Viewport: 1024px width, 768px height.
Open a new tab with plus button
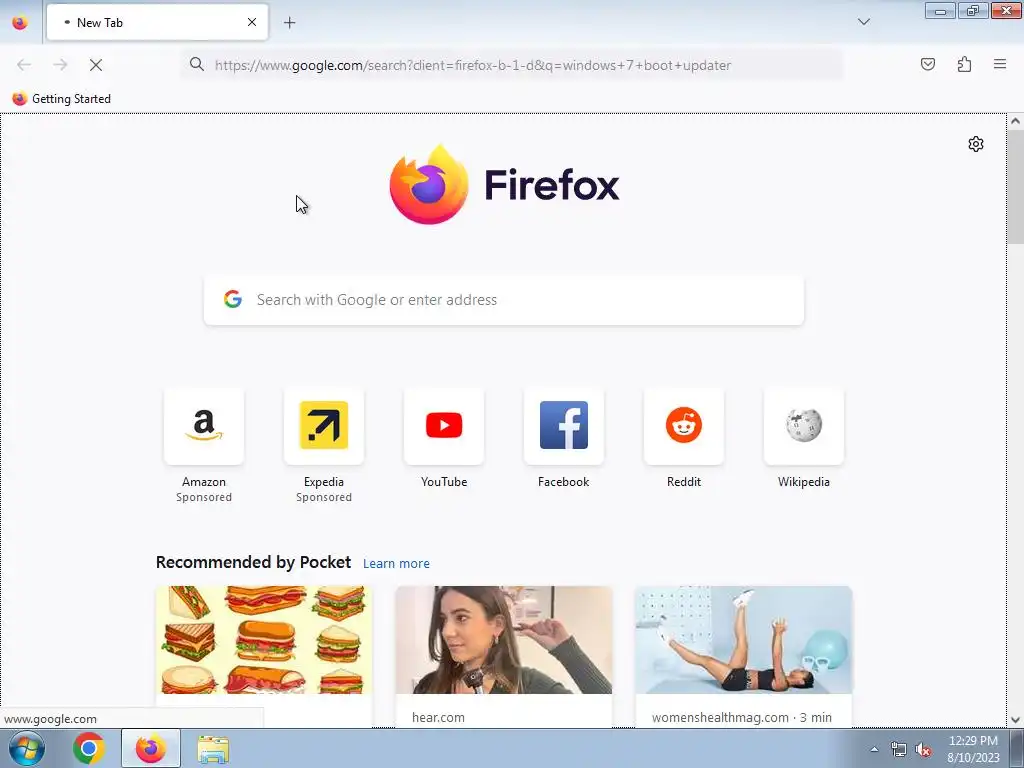(289, 23)
